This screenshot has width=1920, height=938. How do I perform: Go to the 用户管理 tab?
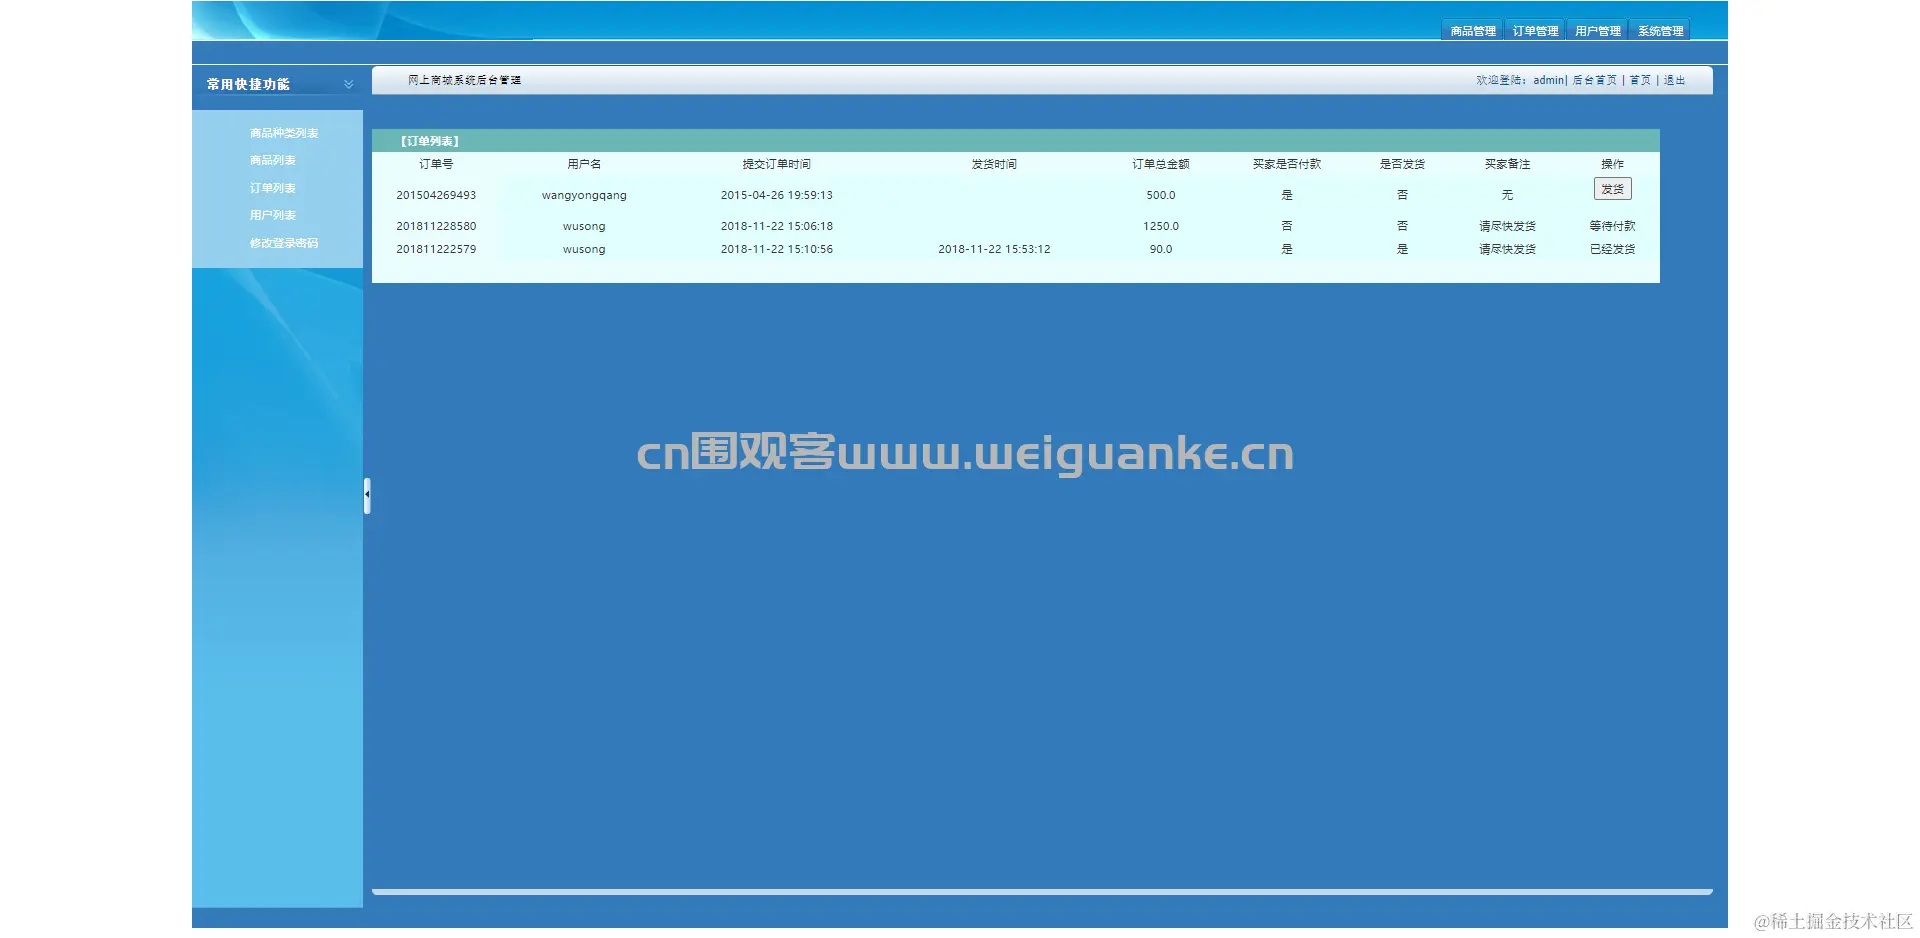coord(1597,31)
